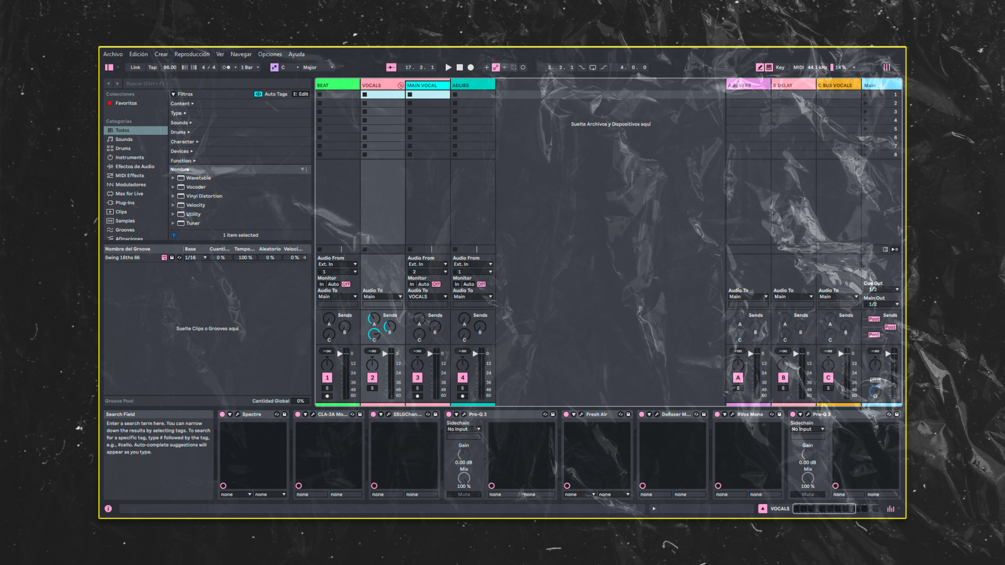
Task: Click the Stop transport button
Action: click(x=459, y=67)
